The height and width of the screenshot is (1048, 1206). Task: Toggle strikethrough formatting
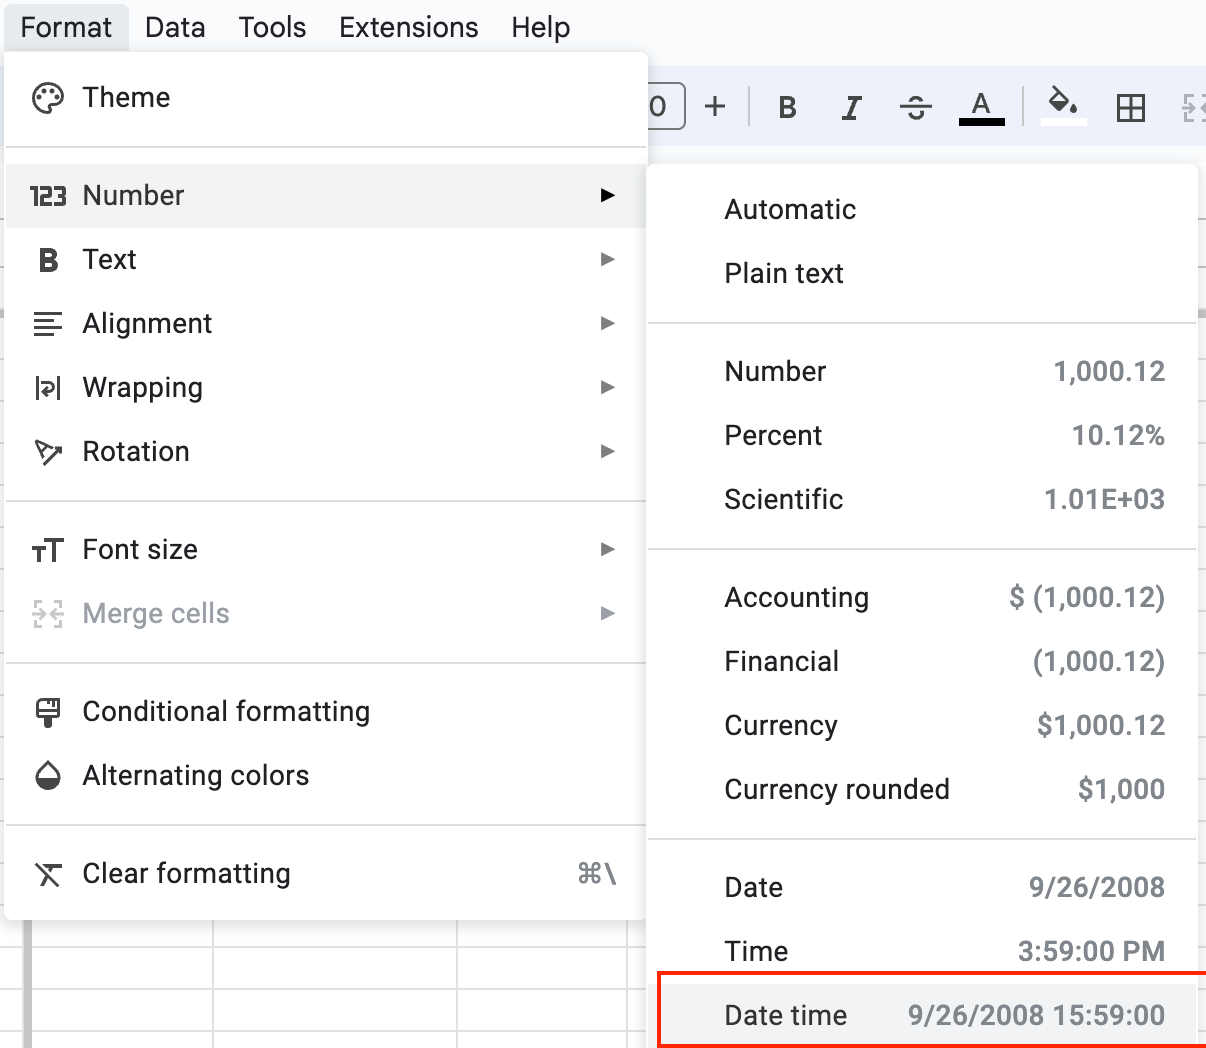[x=915, y=106]
